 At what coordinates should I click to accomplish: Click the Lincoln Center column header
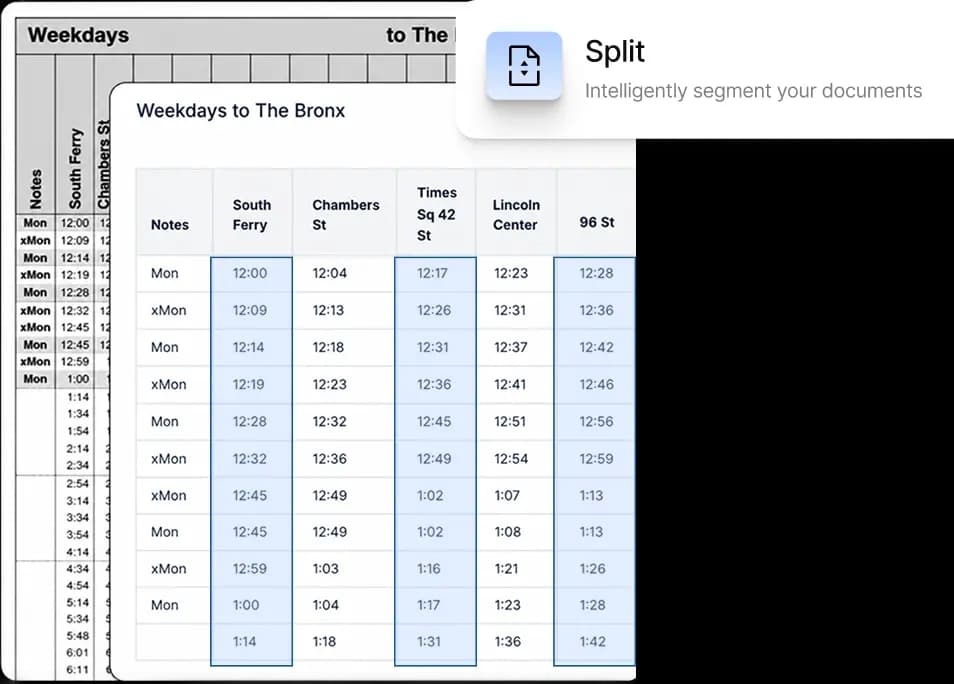coord(516,215)
